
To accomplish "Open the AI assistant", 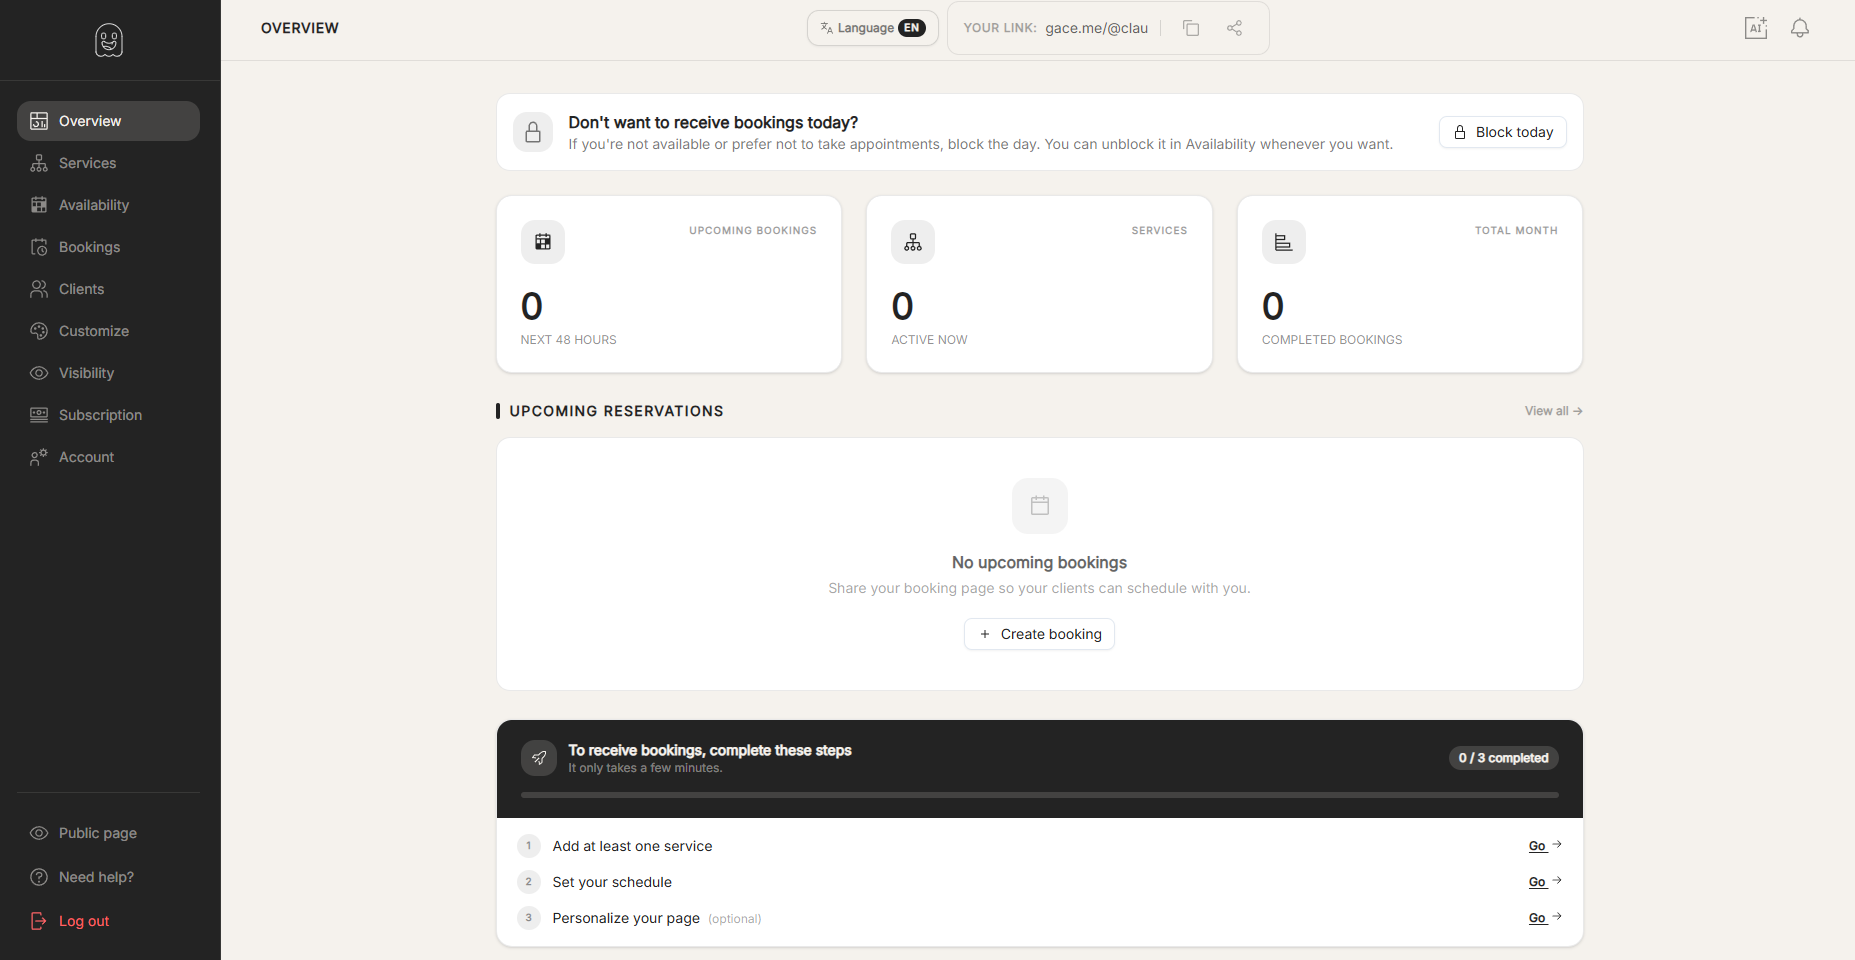I will pos(1756,27).
